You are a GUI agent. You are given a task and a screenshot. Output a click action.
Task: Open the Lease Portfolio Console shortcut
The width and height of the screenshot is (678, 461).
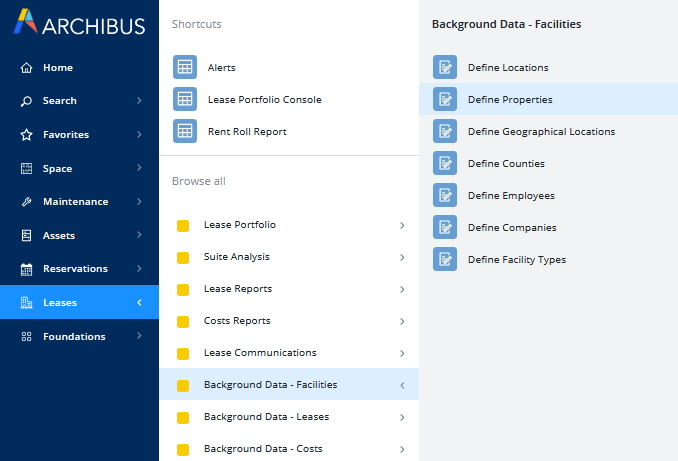coord(264,99)
